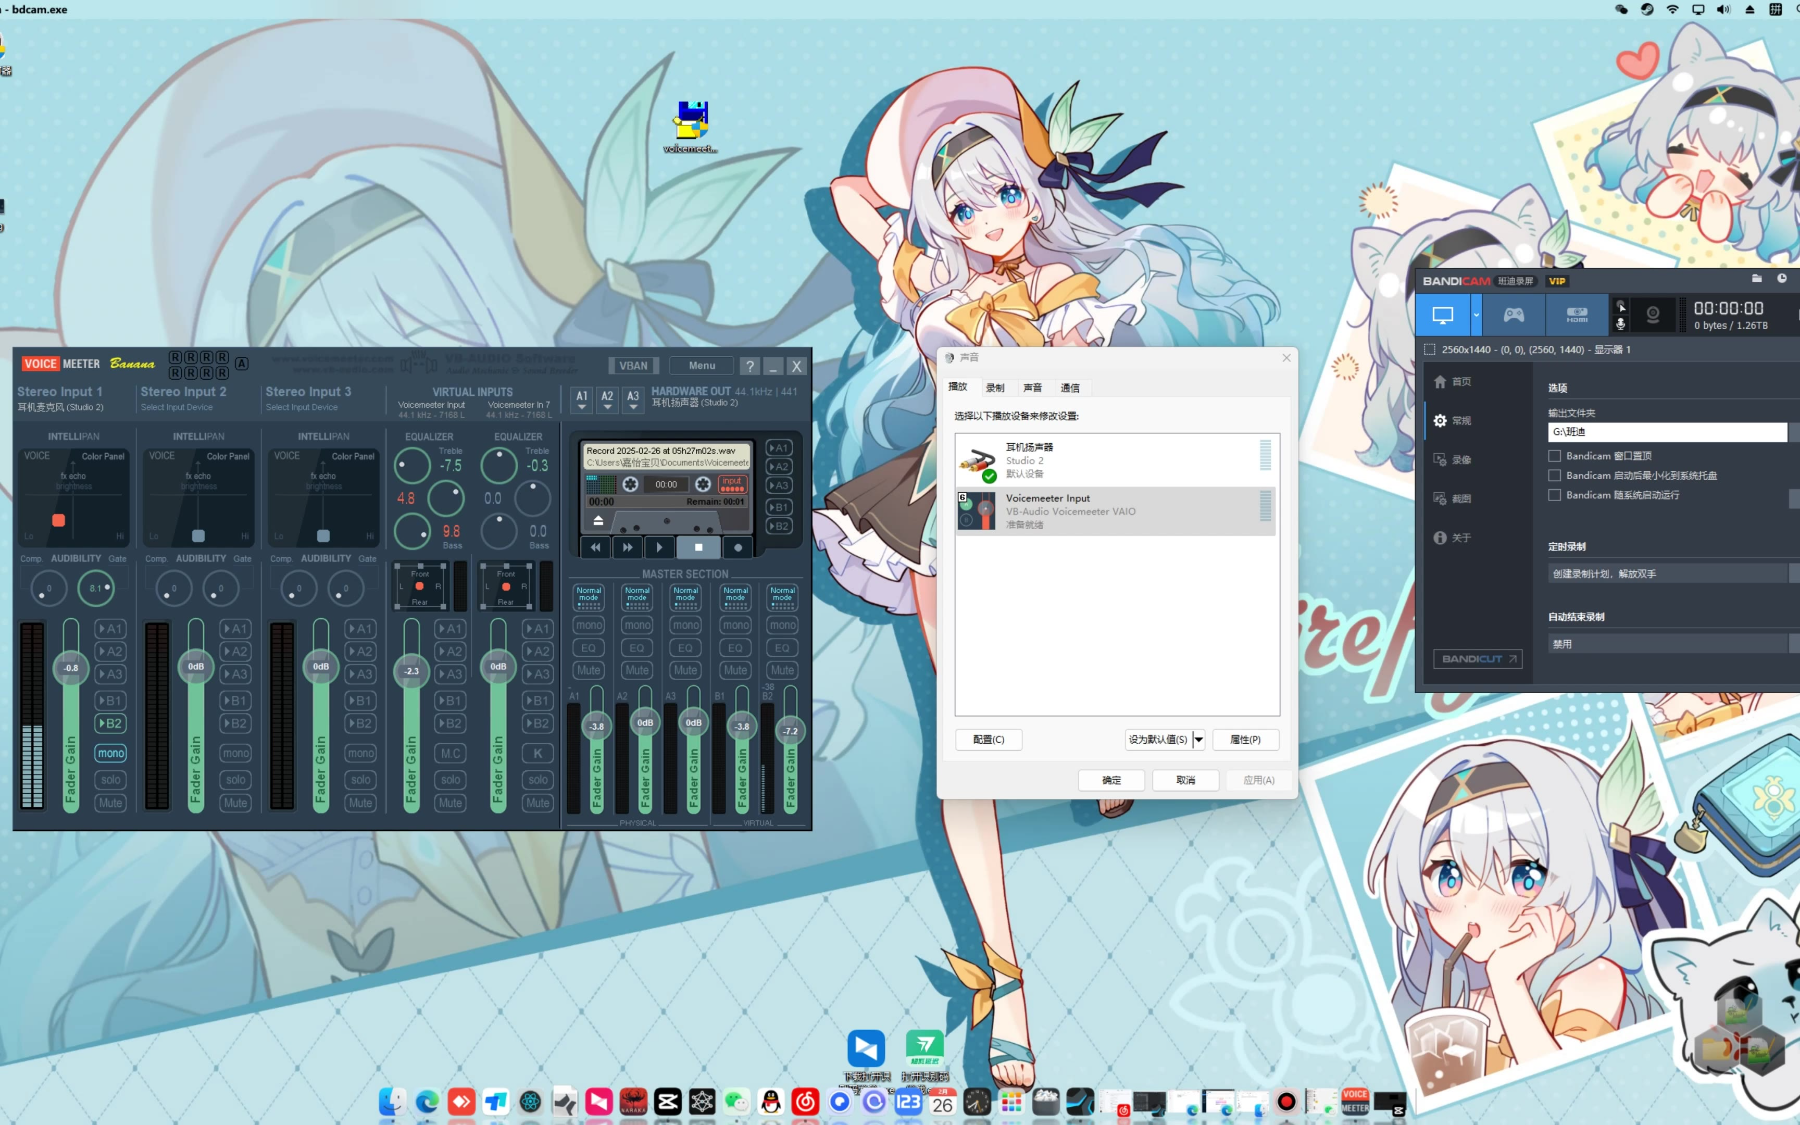Rewind the Voicemeeter cassette recorder
Screen dimensions: 1800x1125
pyautogui.click(x=596, y=547)
